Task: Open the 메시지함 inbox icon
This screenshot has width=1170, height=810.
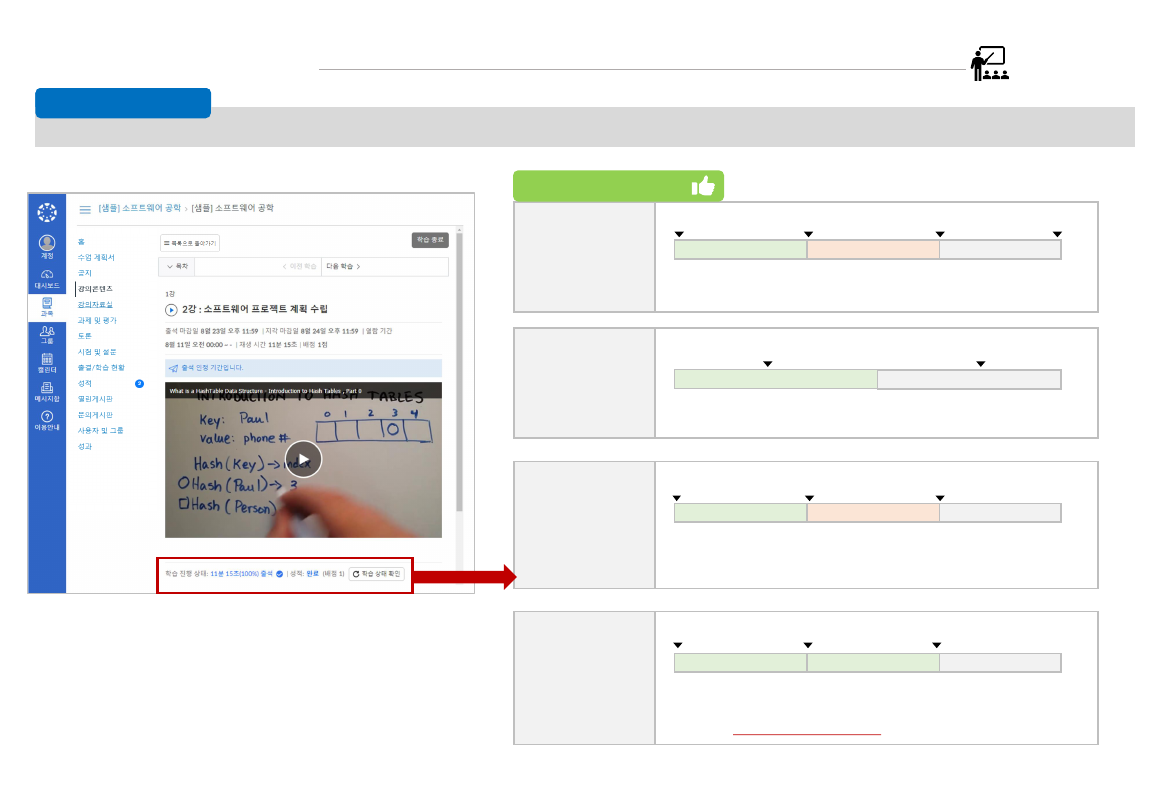Action: 47,390
